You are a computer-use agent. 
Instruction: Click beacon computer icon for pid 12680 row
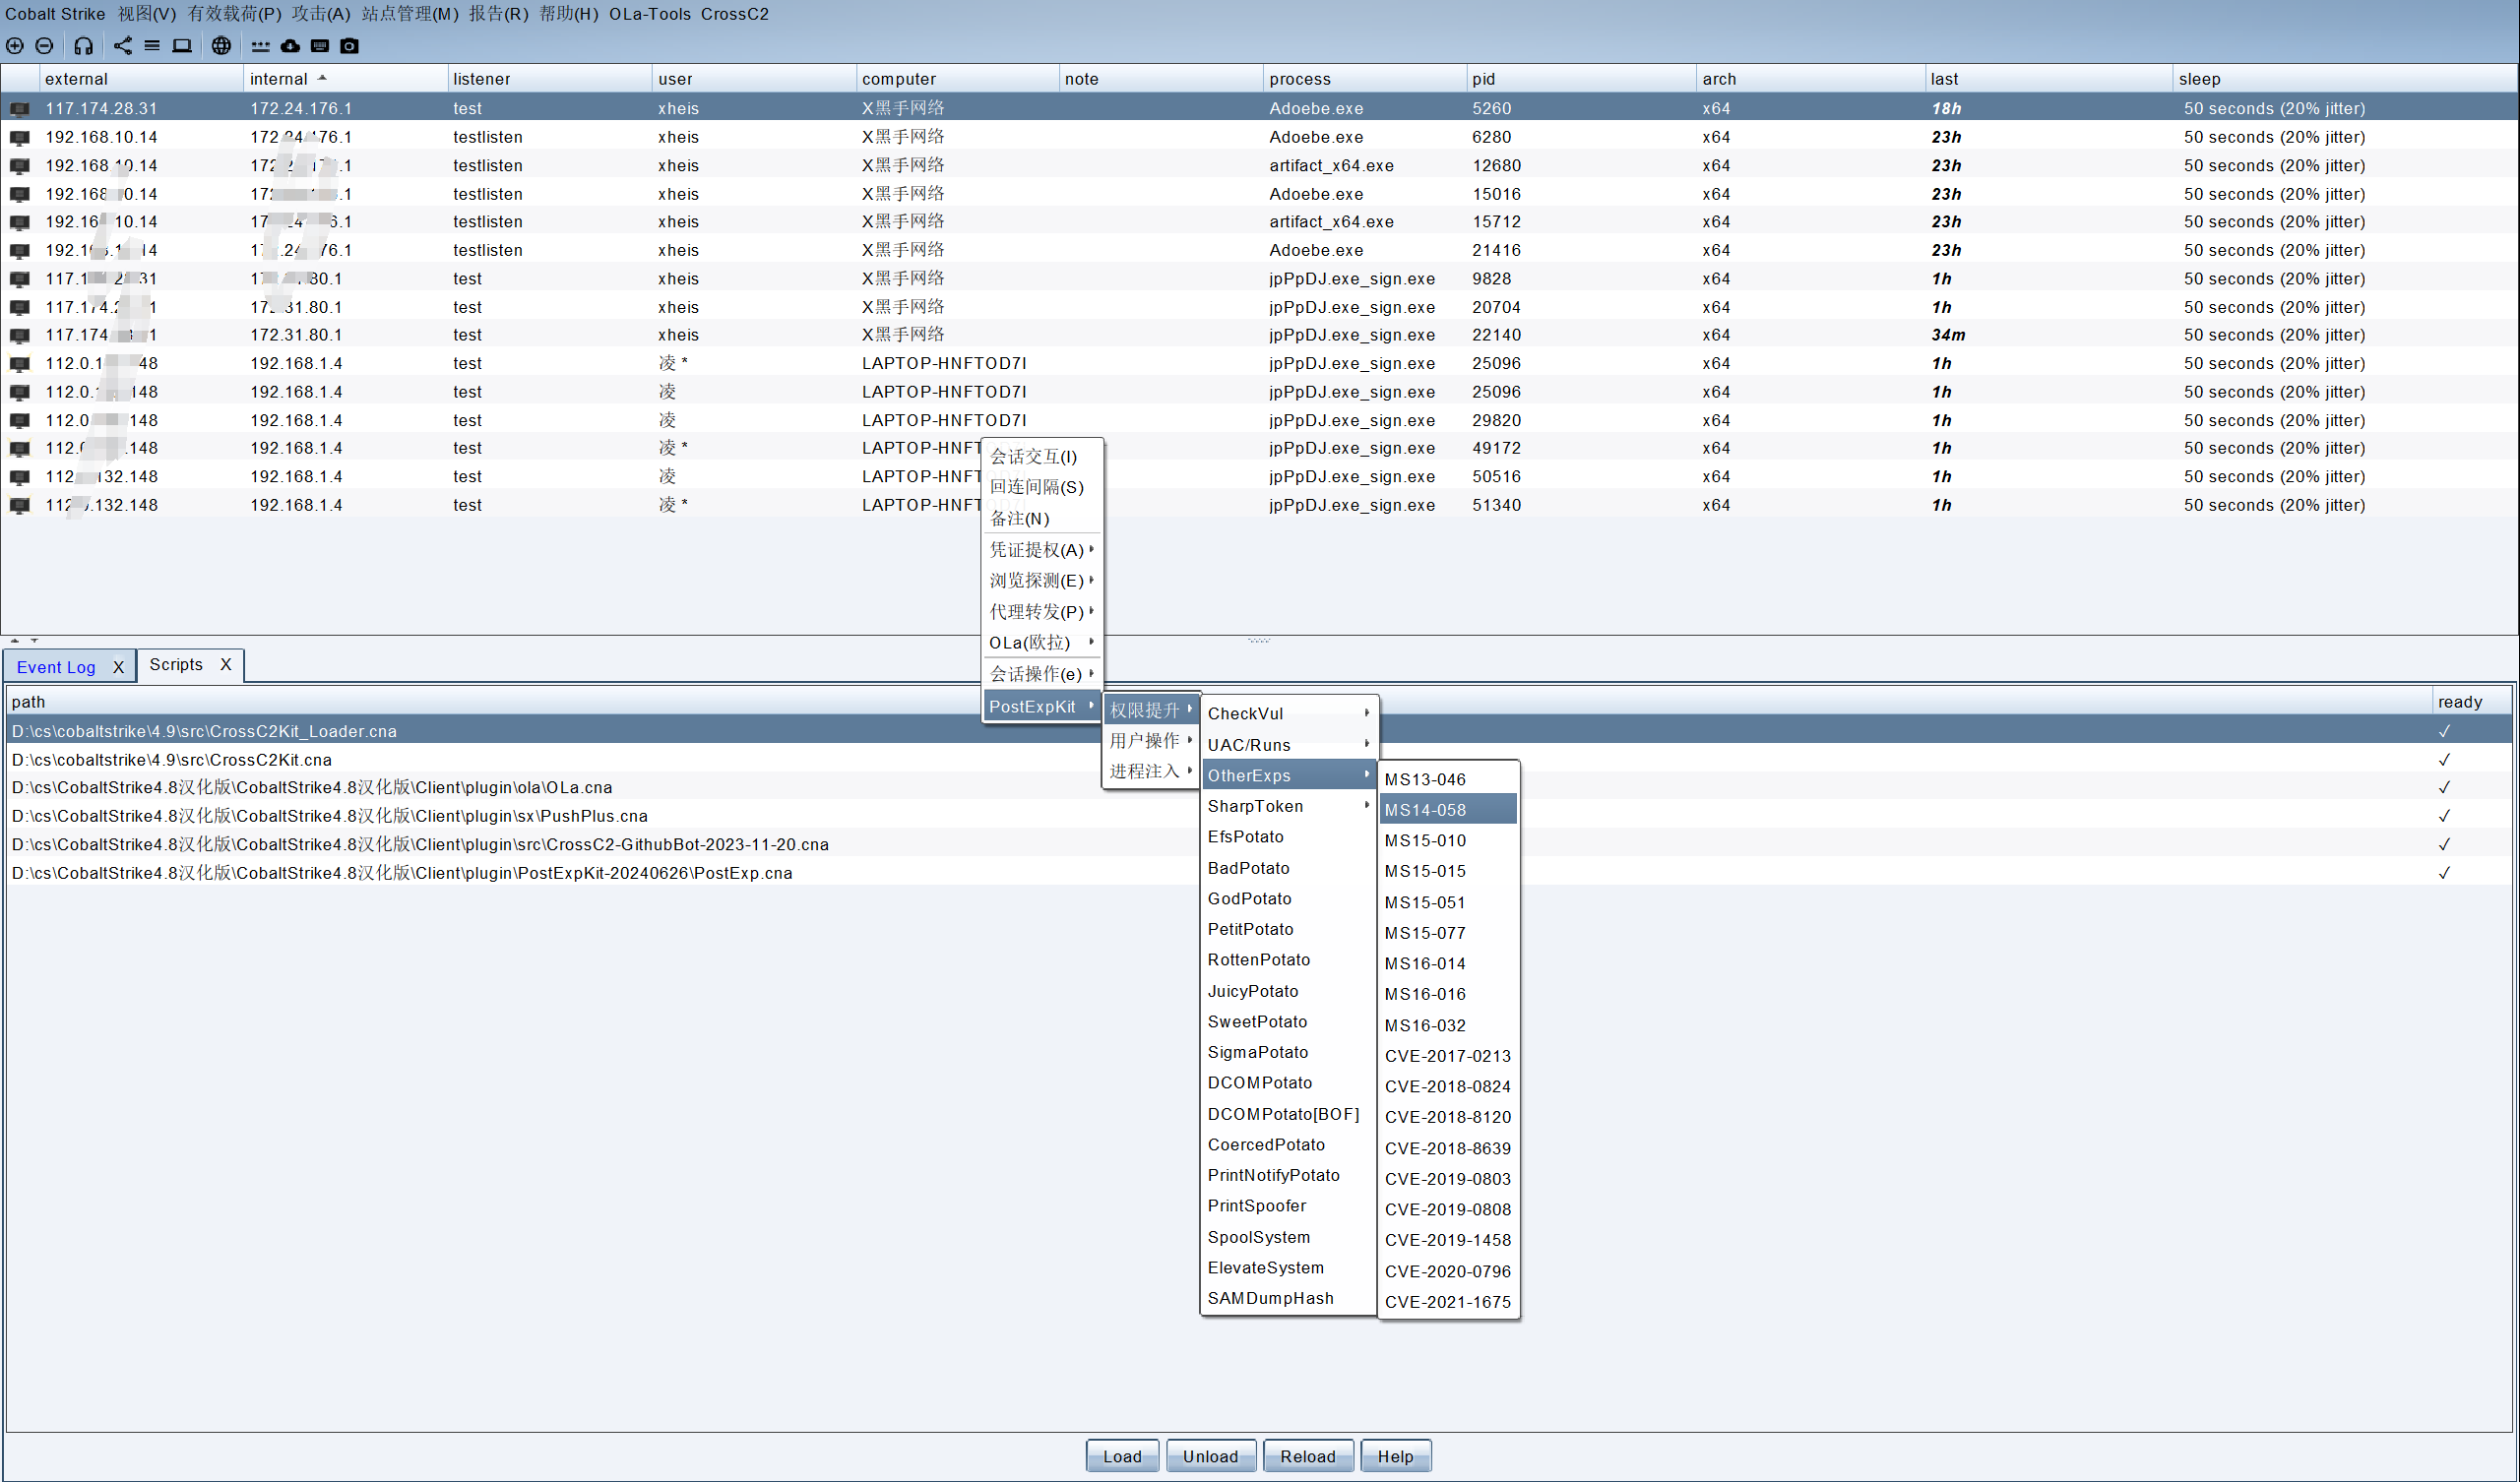click(x=20, y=166)
